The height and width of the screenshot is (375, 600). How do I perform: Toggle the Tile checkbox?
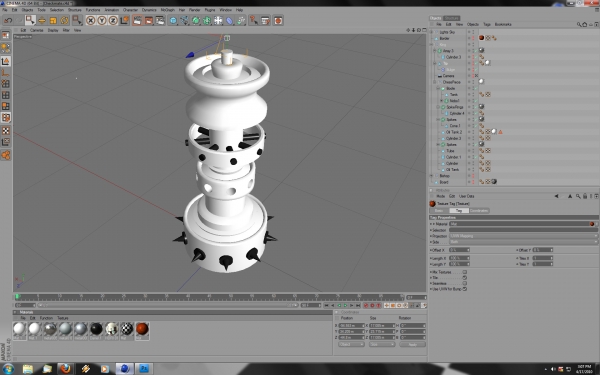tap(465, 278)
